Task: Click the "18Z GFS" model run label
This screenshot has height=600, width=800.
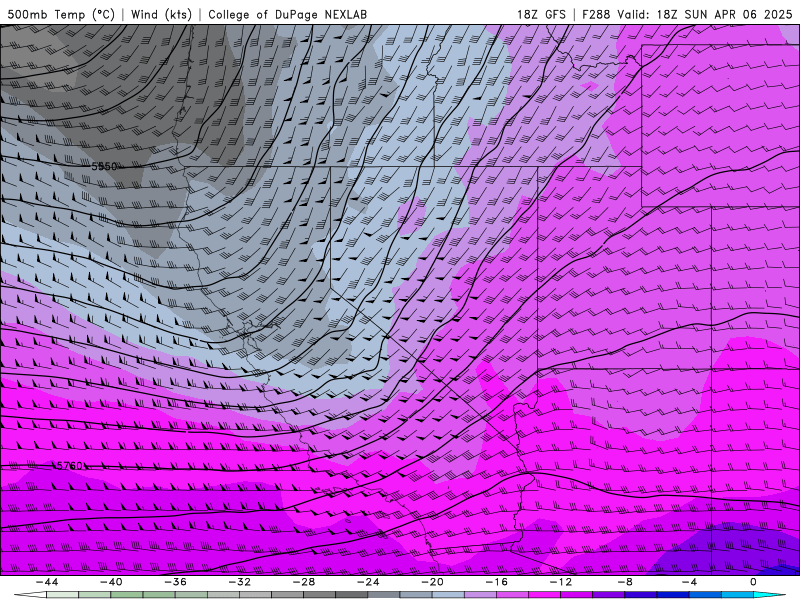Action: [x=541, y=15]
